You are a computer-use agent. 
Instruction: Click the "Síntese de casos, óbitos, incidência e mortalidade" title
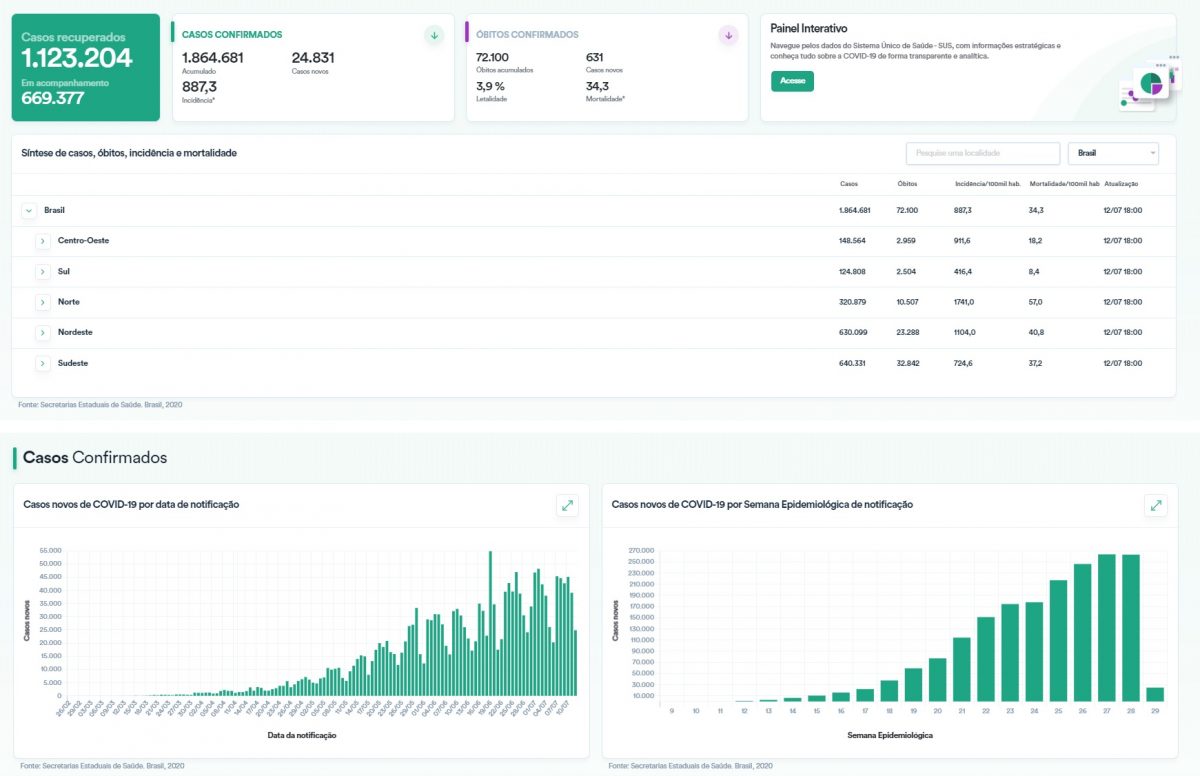click(129, 153)
